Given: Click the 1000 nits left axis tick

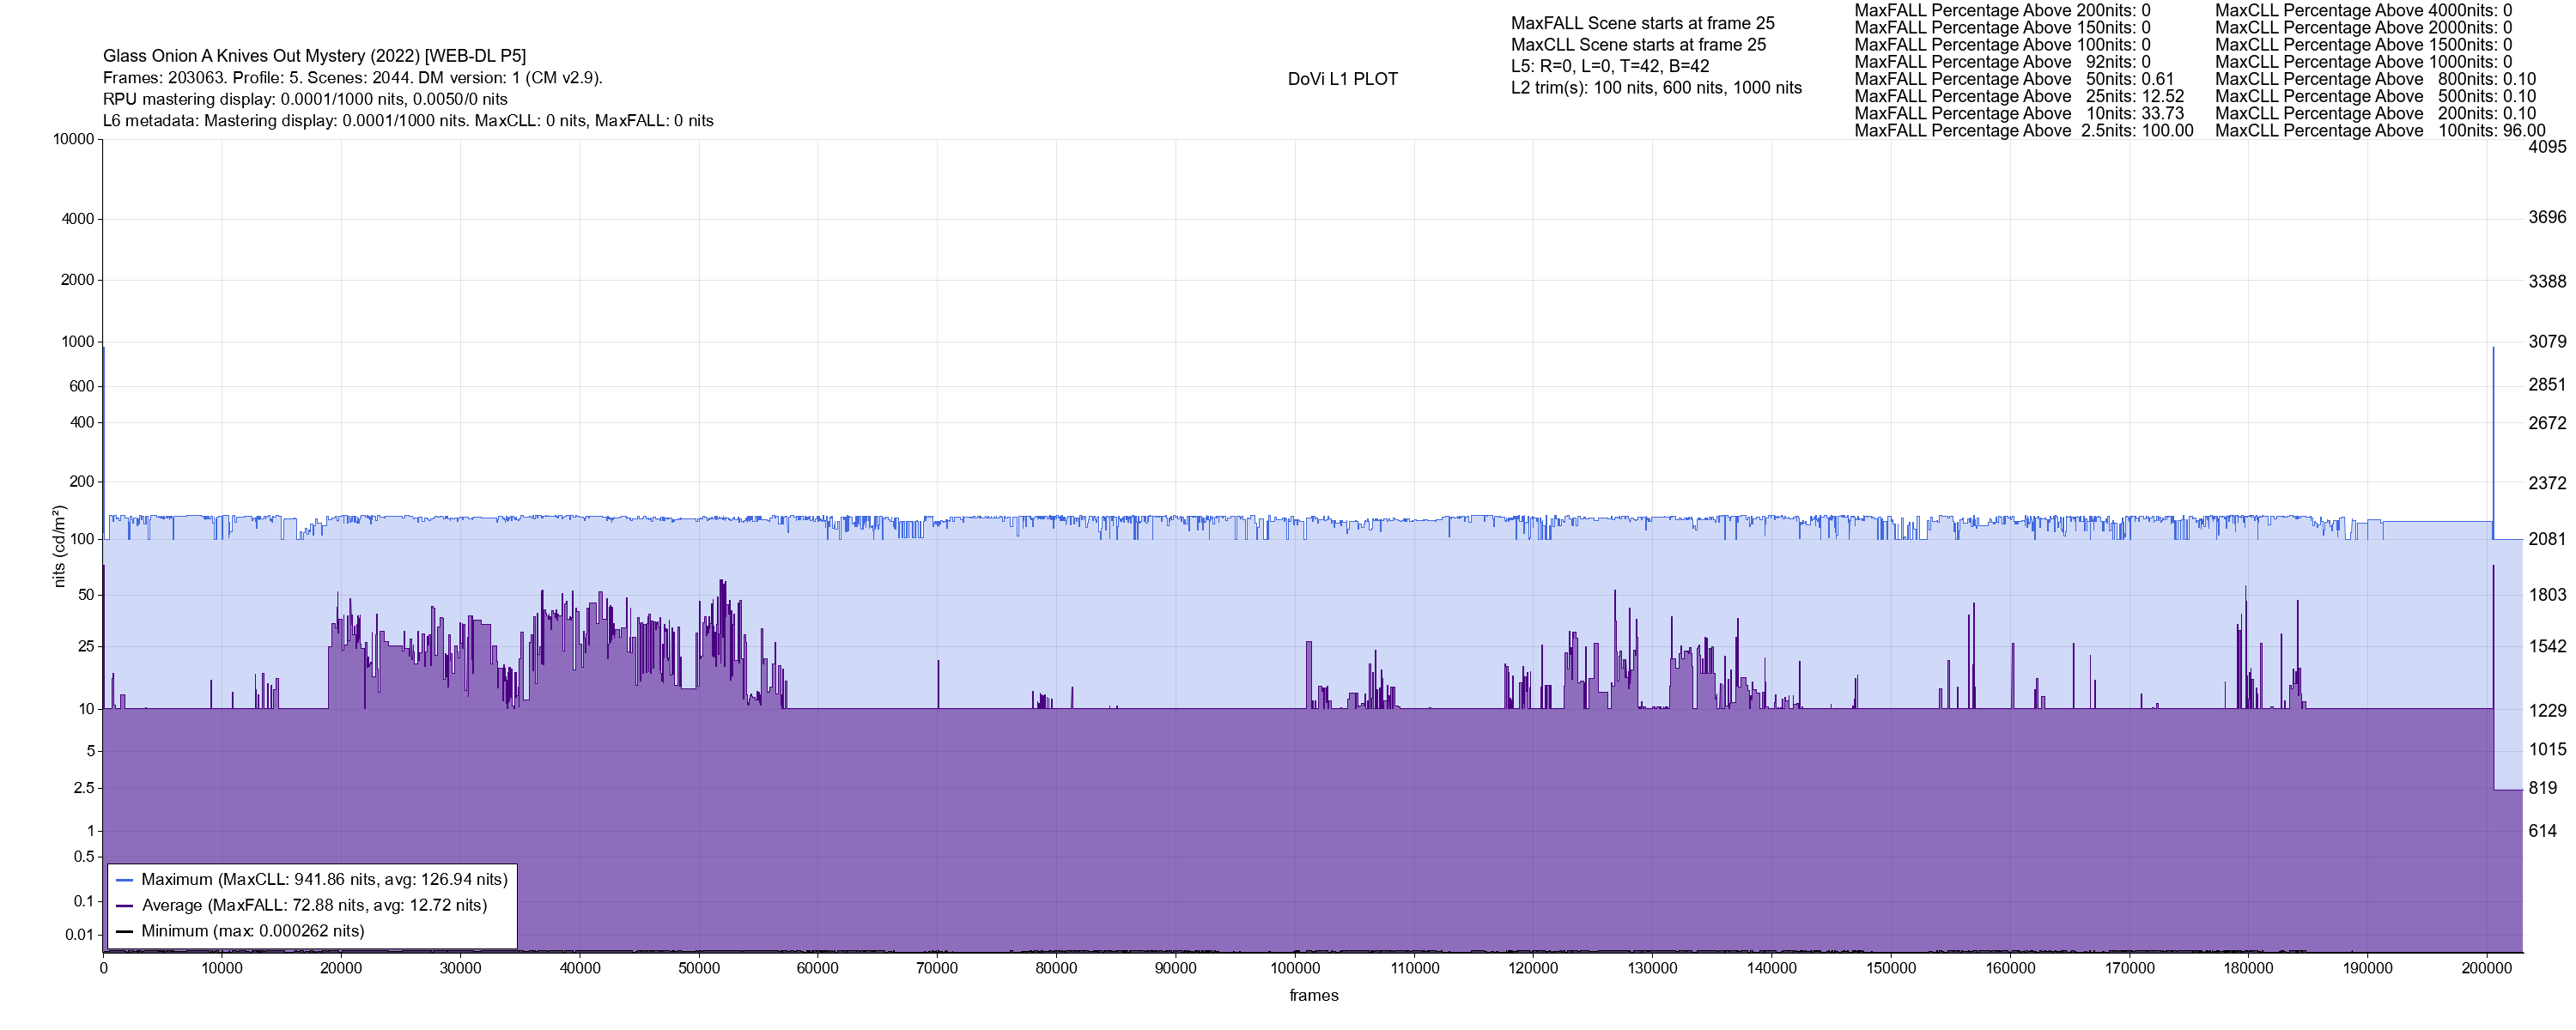Looking at the screenshot, I should [77, 342].
